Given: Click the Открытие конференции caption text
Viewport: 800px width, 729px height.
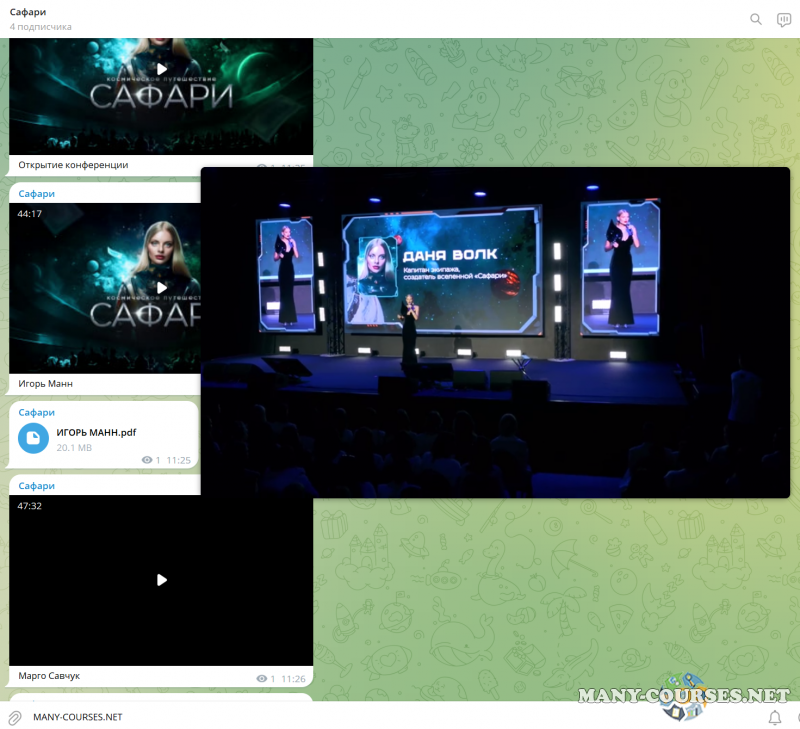Looking at the screenshot, I should point(73,164).
